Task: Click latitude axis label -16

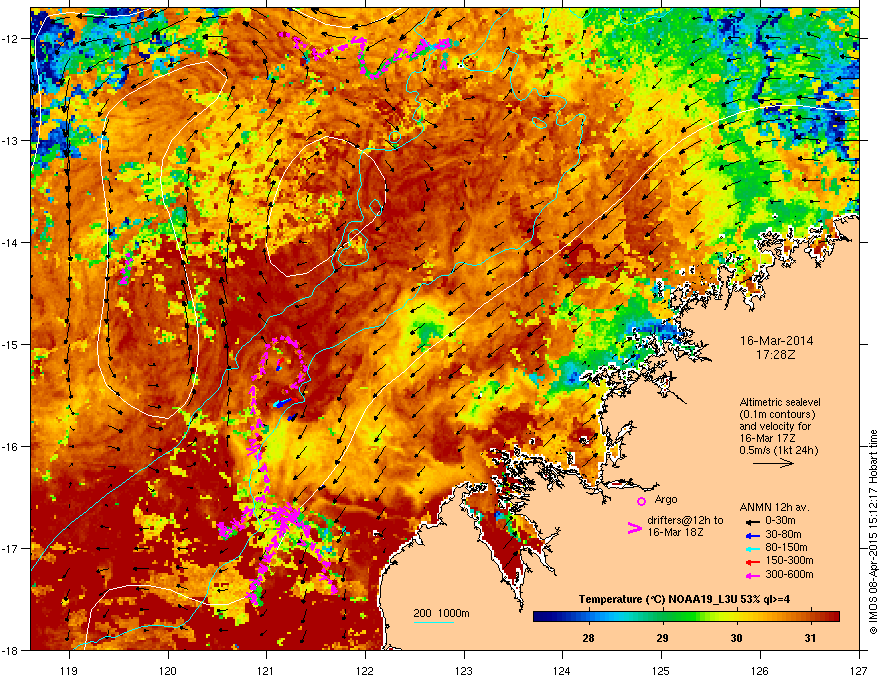Action: pos(10,447)
